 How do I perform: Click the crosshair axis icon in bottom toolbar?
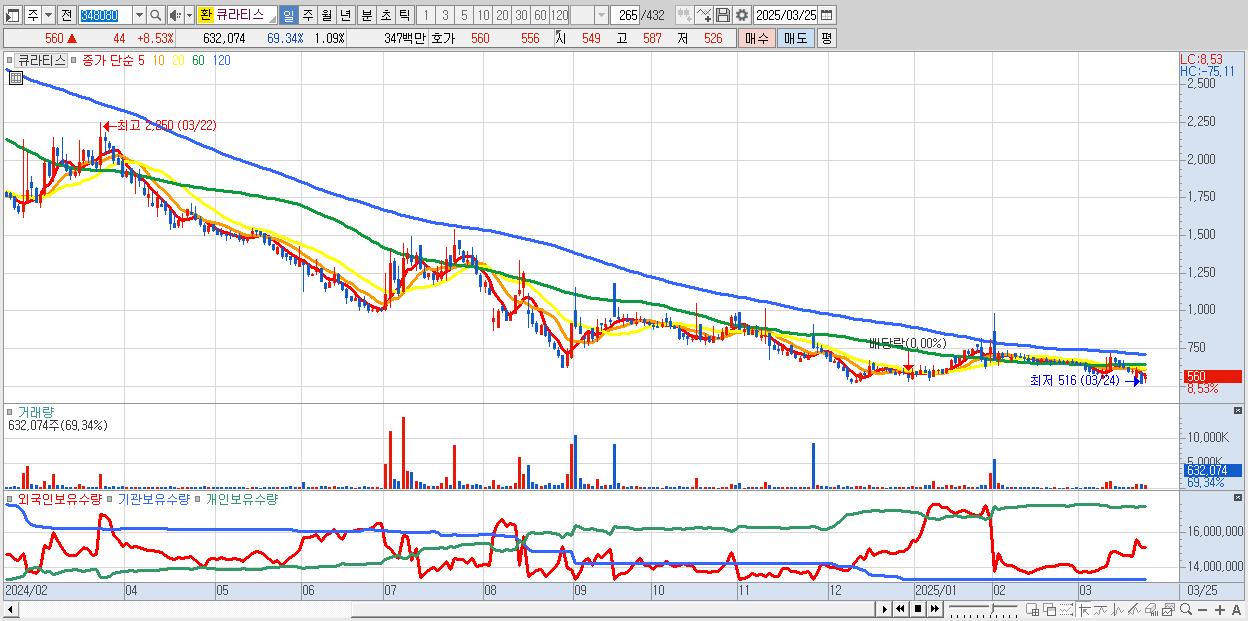tap(1083, 610)
